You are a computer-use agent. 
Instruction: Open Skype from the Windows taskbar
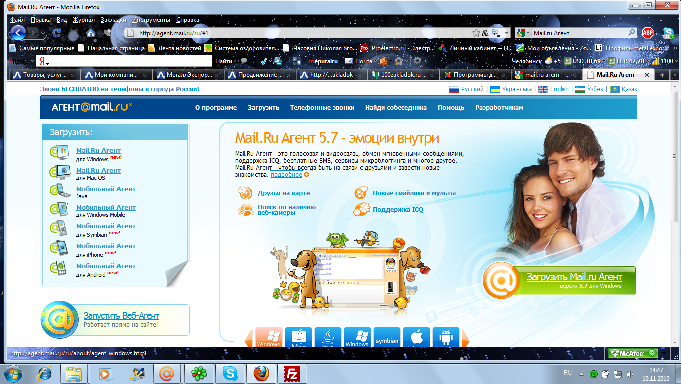tap(230, 374)
